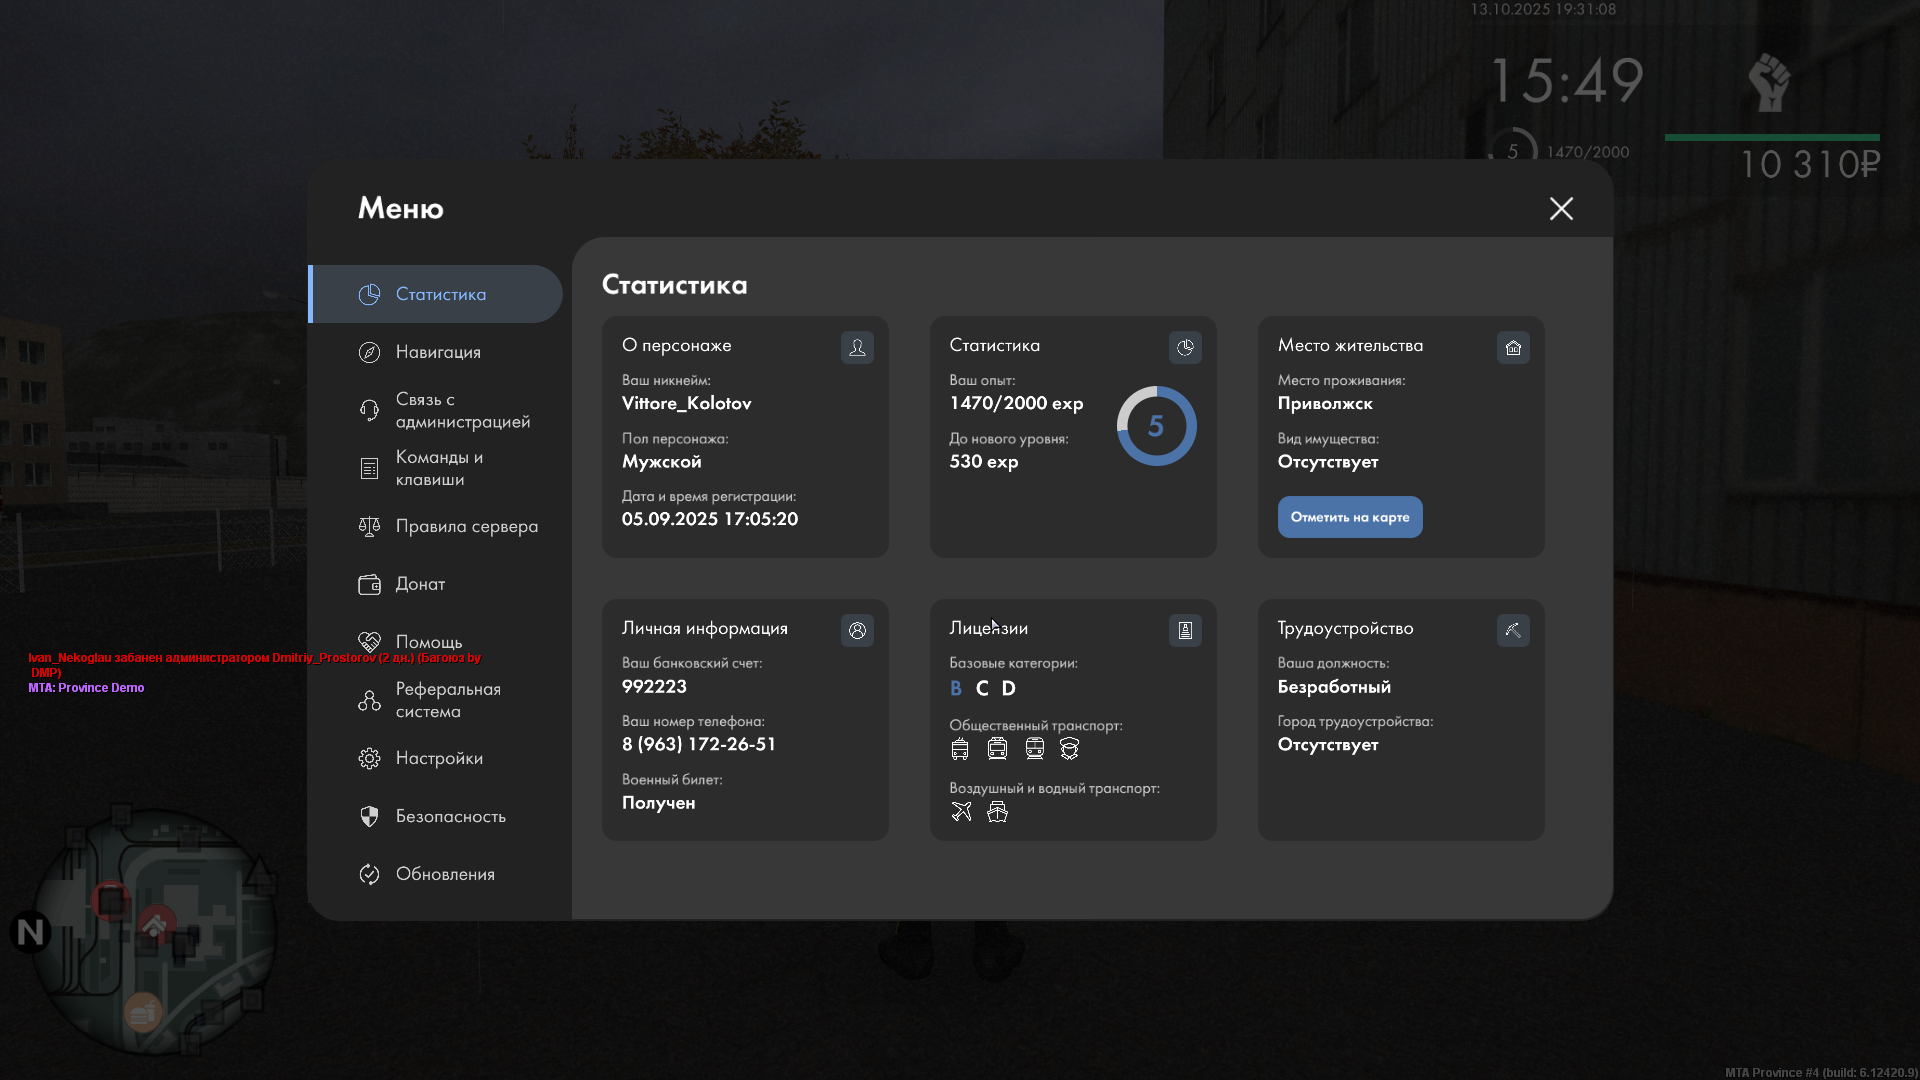Click the level 5 experience progress ring

(1156, 426)
